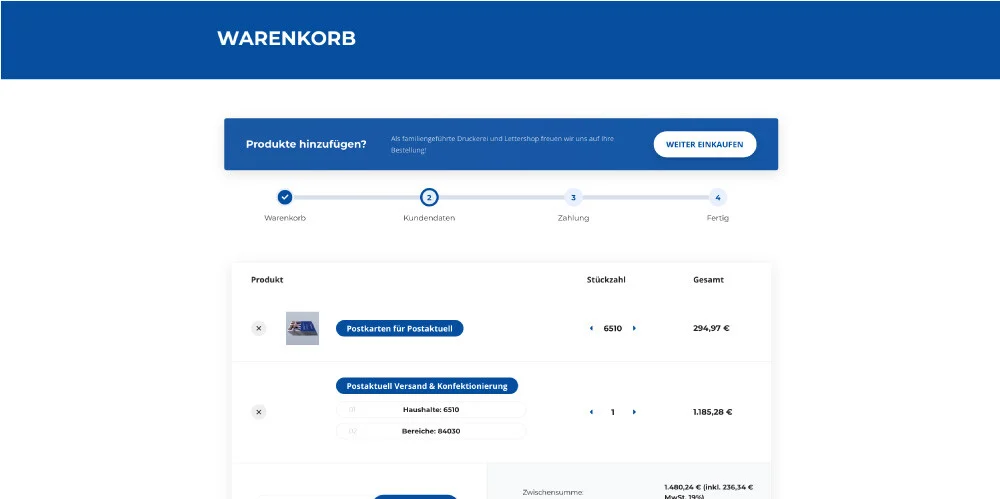Go to step 3 Zahlung circle

pyautogui.click(x=573, y=197)
